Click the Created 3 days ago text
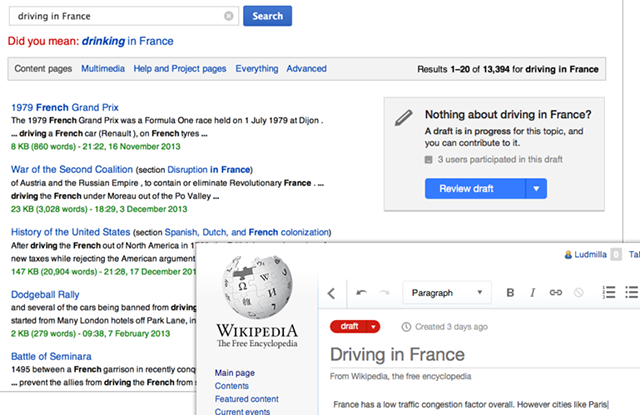The width and height of the screenshot is (640, 415). pos(451,327)
